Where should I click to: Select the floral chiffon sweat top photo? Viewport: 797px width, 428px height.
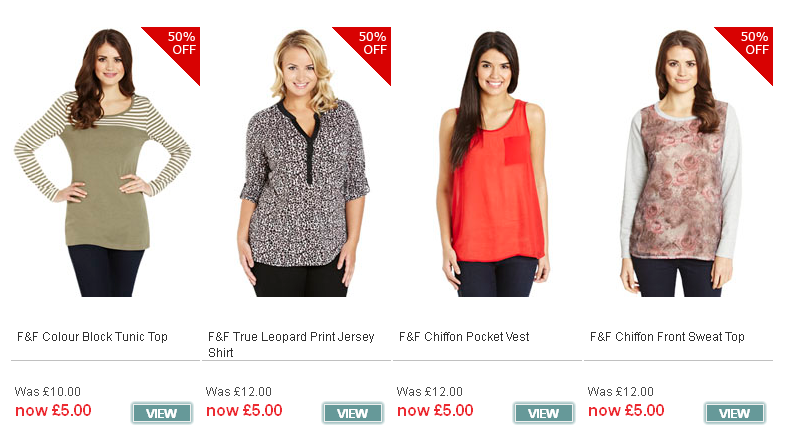click(x=681, y=163)
